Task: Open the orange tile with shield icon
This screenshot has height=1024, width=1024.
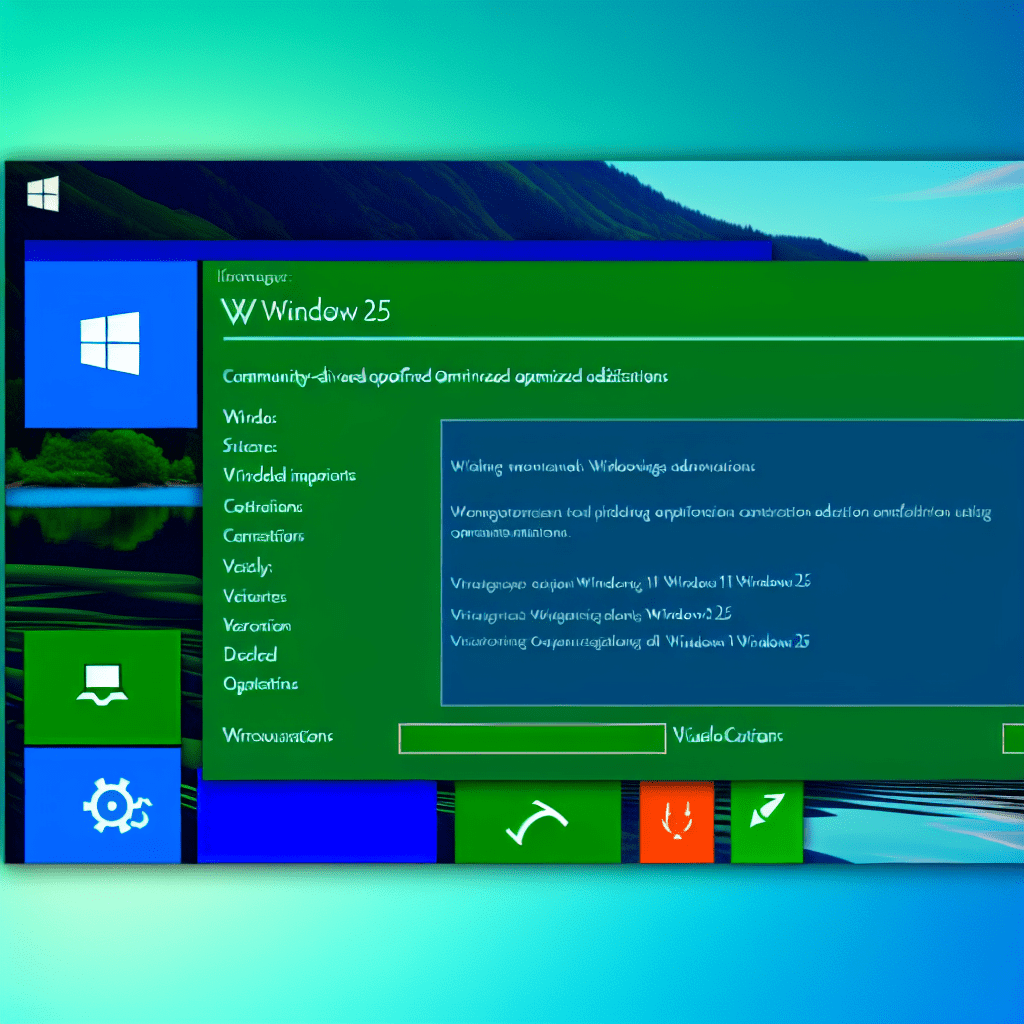Action: [x=676, y=821]
